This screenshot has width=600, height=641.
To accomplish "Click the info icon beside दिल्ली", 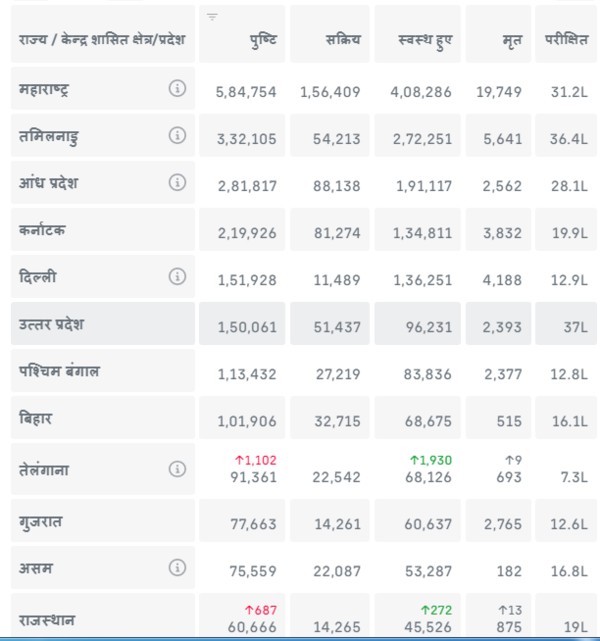I will tap(177, 276).
